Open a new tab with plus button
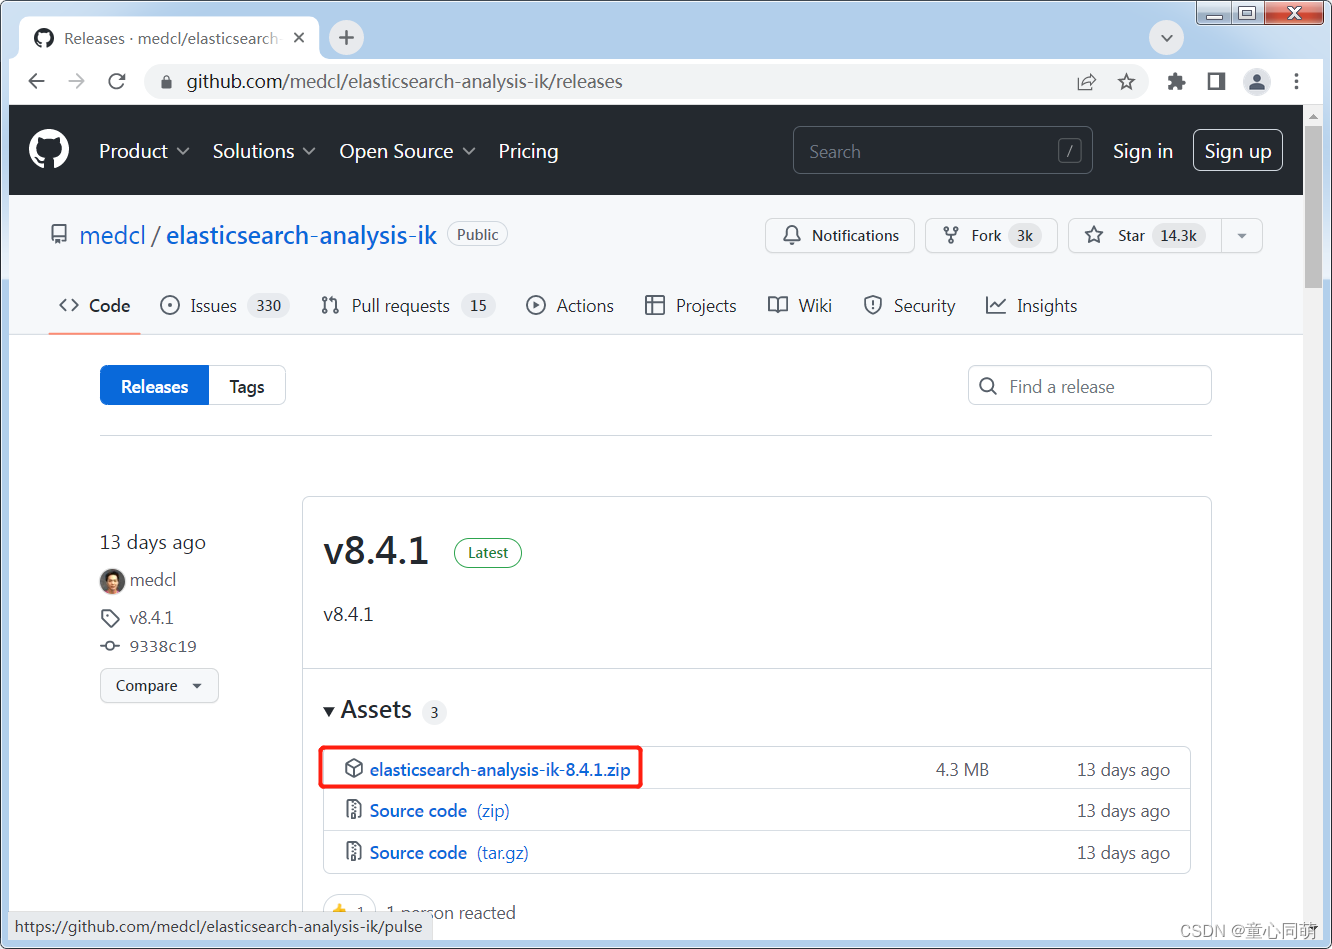Image resolution: width=1332 pixels, height=949 pixels. pos(346,38)
